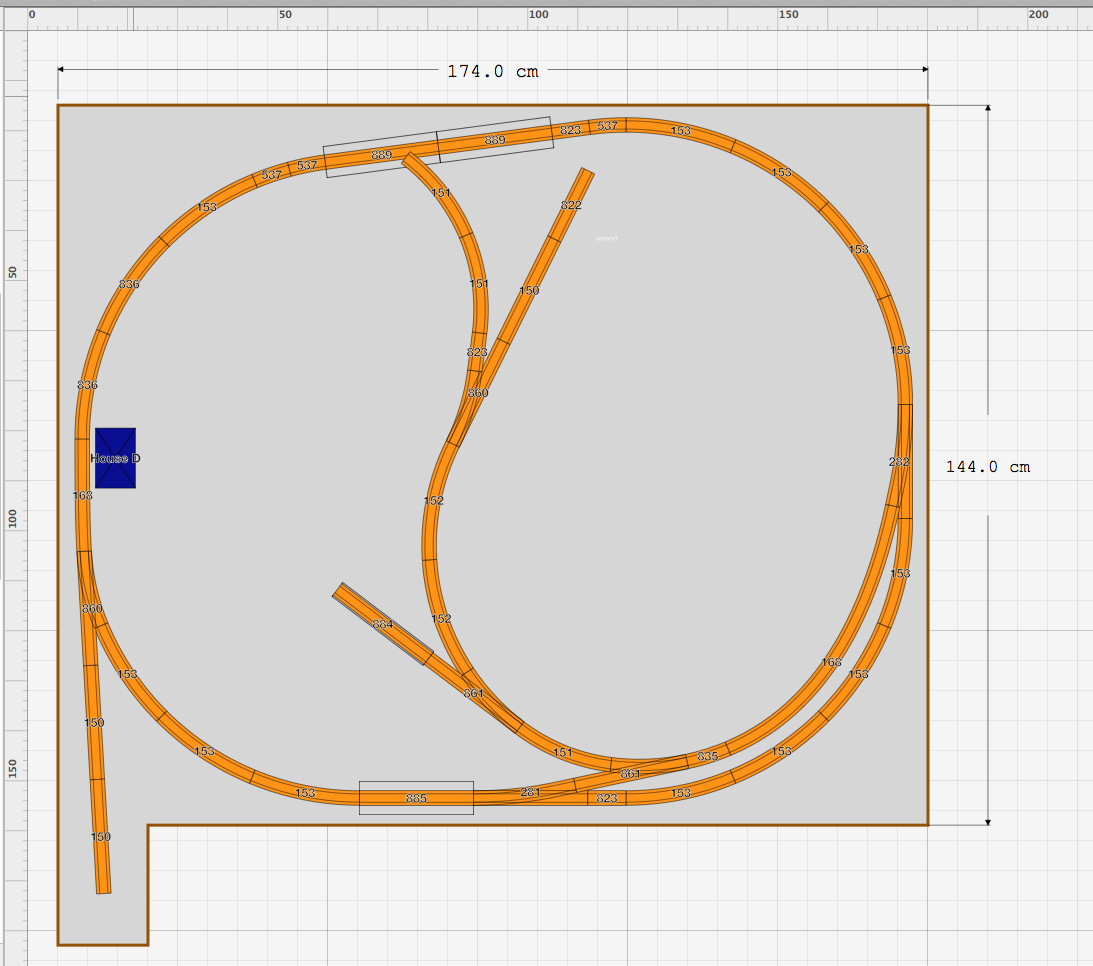Screen dimensions: 1093x966
Task: Click the caneryT text label
Action: click(x=606, y=239)
